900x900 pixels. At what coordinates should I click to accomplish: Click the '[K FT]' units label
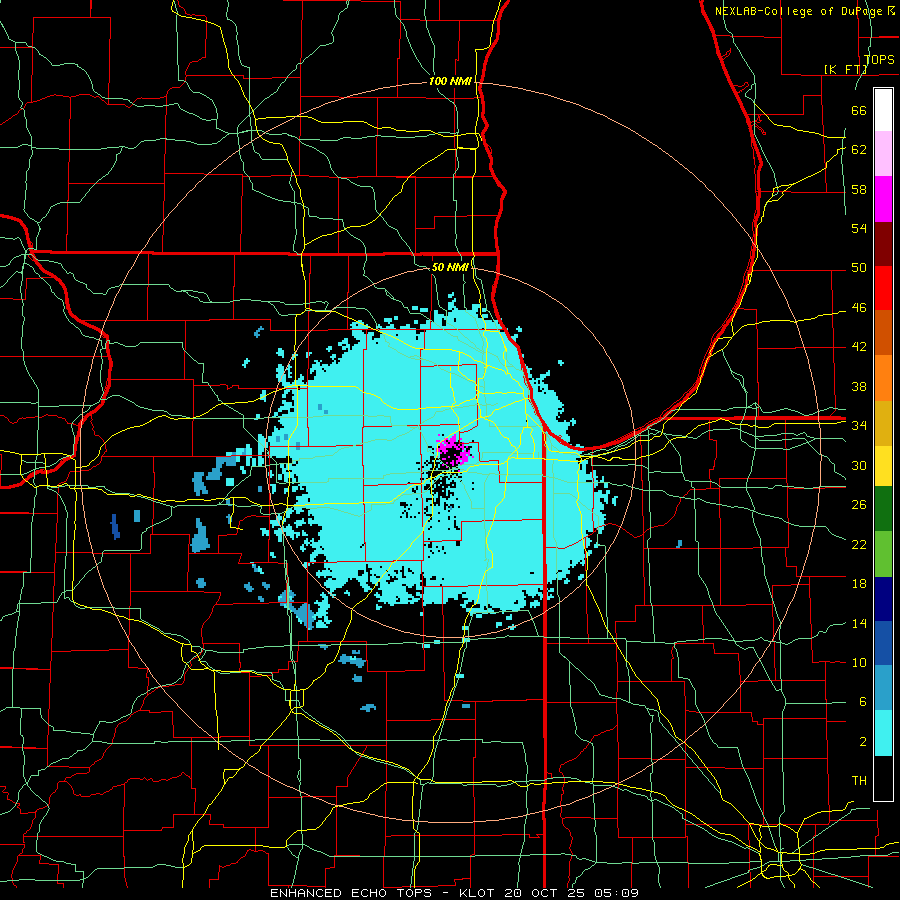[845, 69]
